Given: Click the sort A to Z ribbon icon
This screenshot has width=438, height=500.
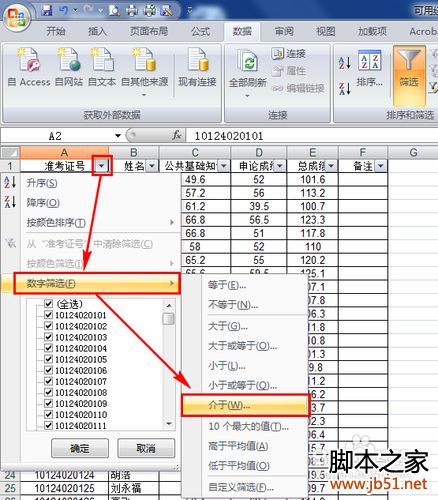Looking at the screenshot, I should (345, 63).
